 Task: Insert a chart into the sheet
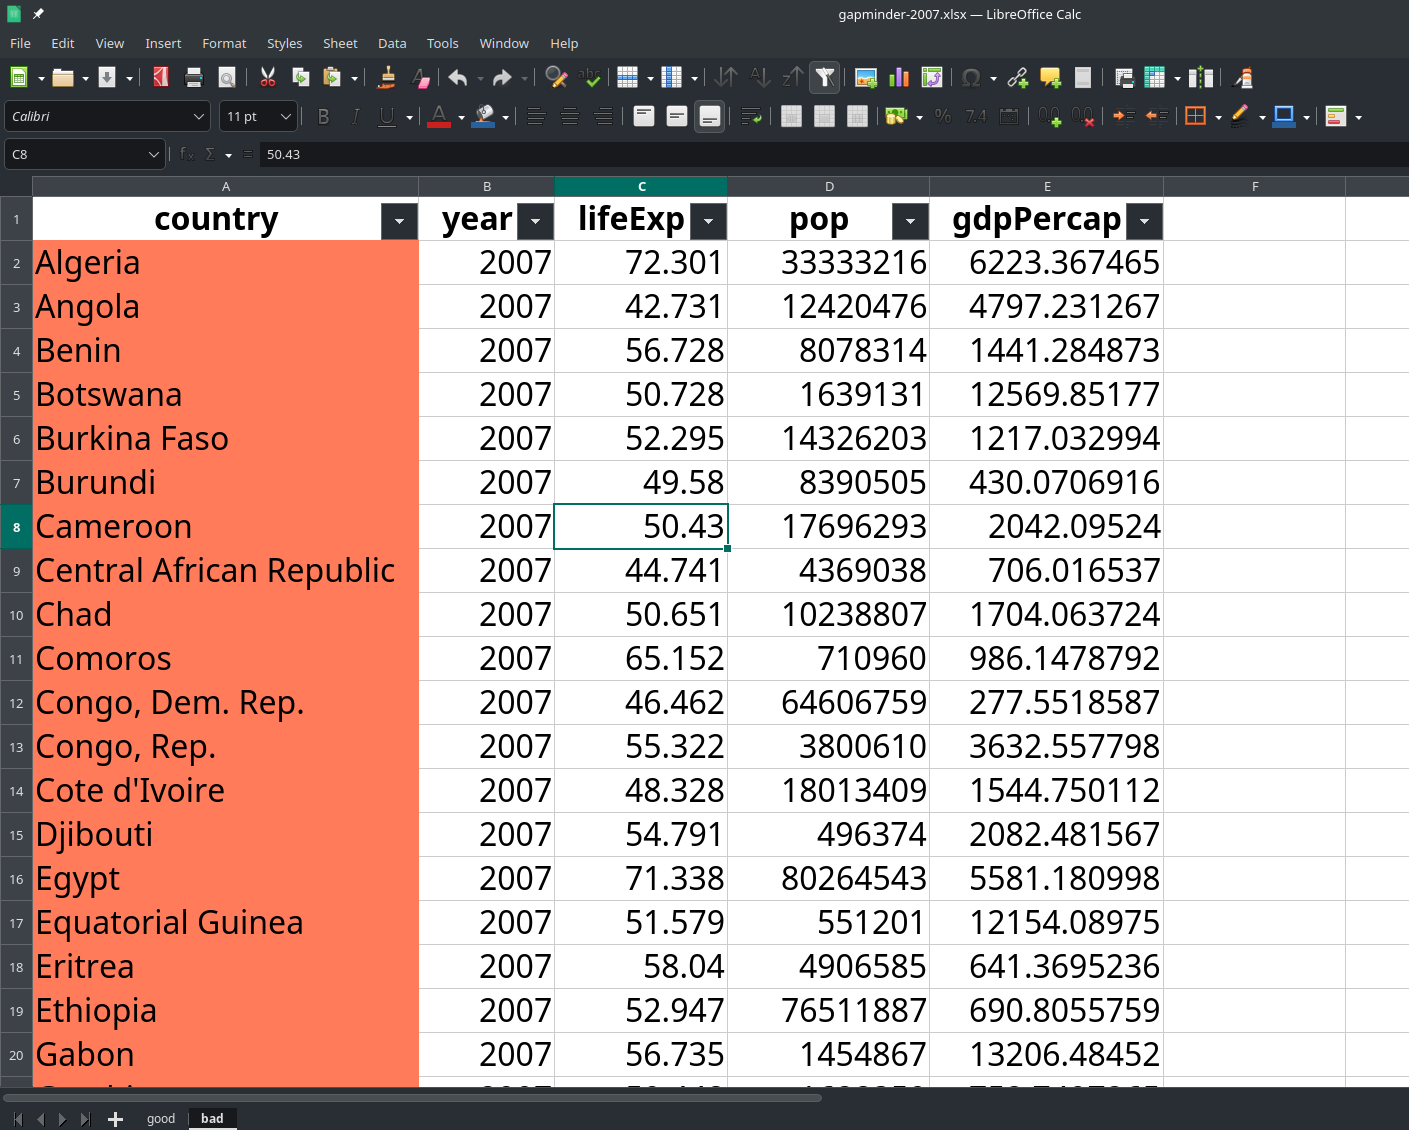tap(898, 77)
